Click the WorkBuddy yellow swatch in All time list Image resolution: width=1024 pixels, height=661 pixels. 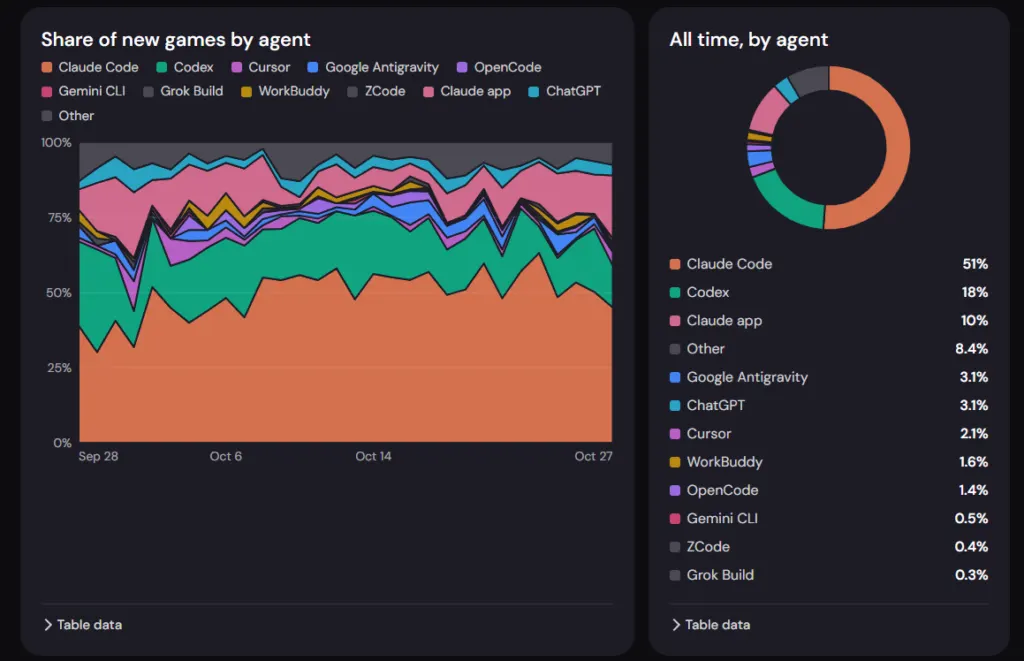(x=675, y=462)
